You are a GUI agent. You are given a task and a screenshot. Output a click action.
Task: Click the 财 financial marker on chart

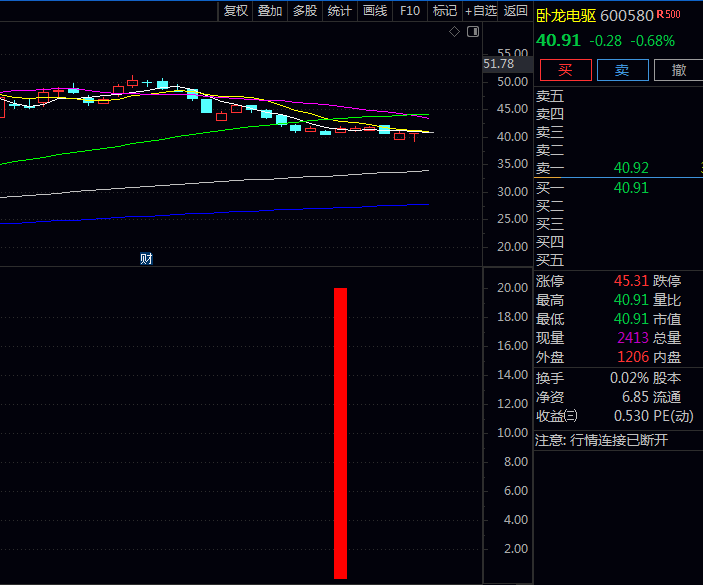click(x=146, y=259)
